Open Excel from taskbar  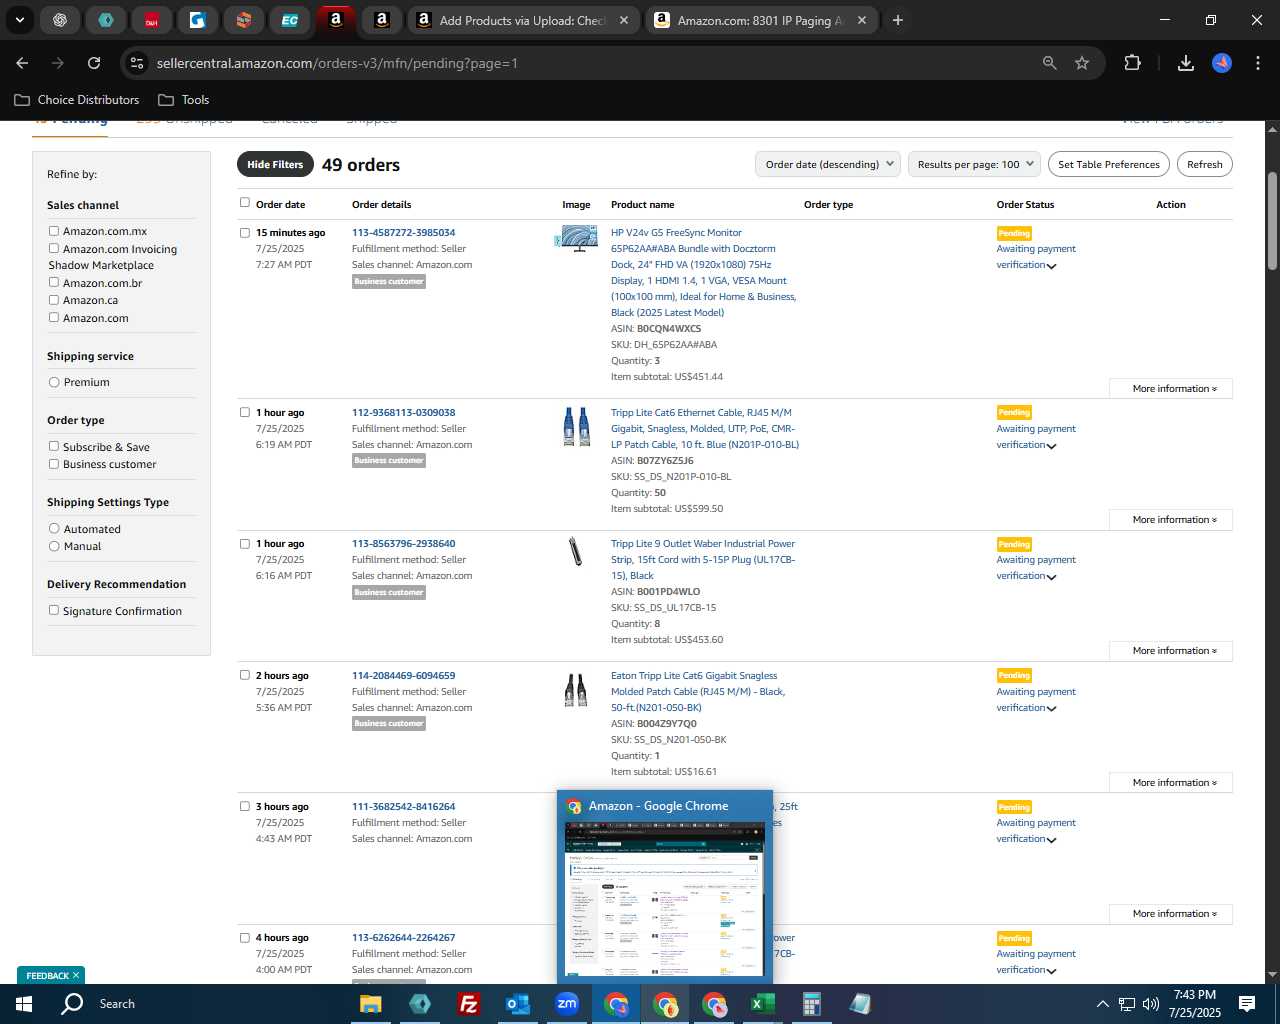click(x=762, y=1004)
